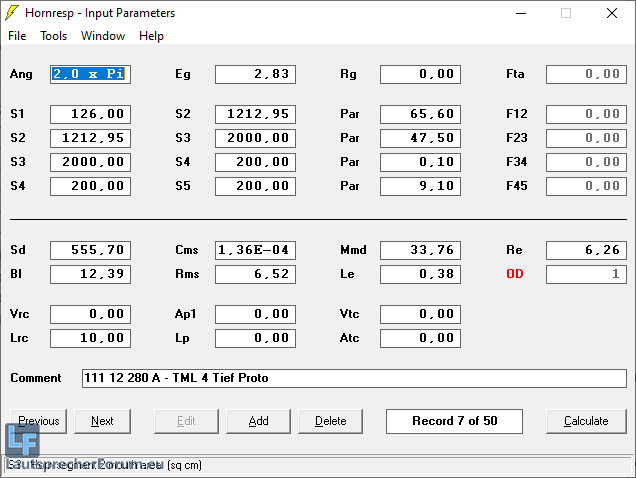Click the Add button
This screenshot has width=636, height=478.
pyautogui.click(x=258, y=421)
